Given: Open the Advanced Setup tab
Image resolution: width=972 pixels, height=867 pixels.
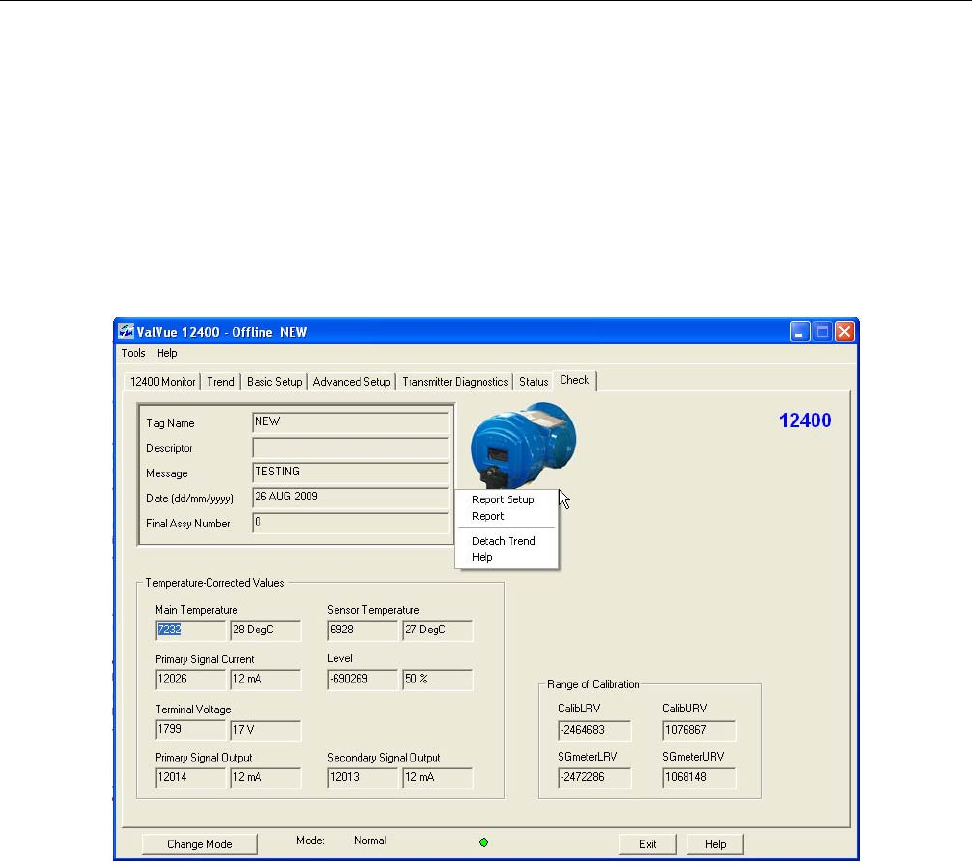Looking at the screenshot, I should pos(351,382).
